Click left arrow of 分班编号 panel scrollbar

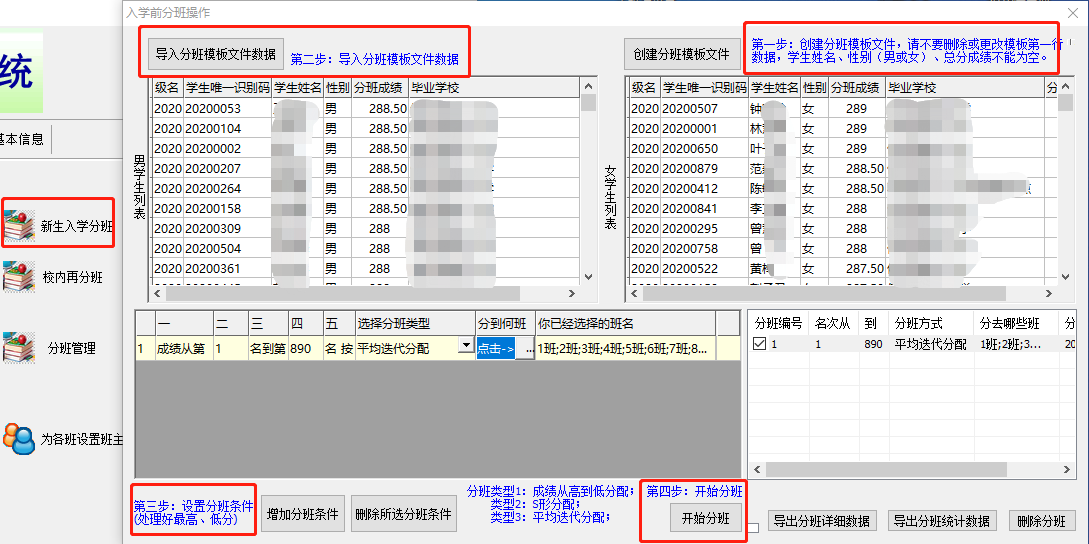(x=757, y=469)
